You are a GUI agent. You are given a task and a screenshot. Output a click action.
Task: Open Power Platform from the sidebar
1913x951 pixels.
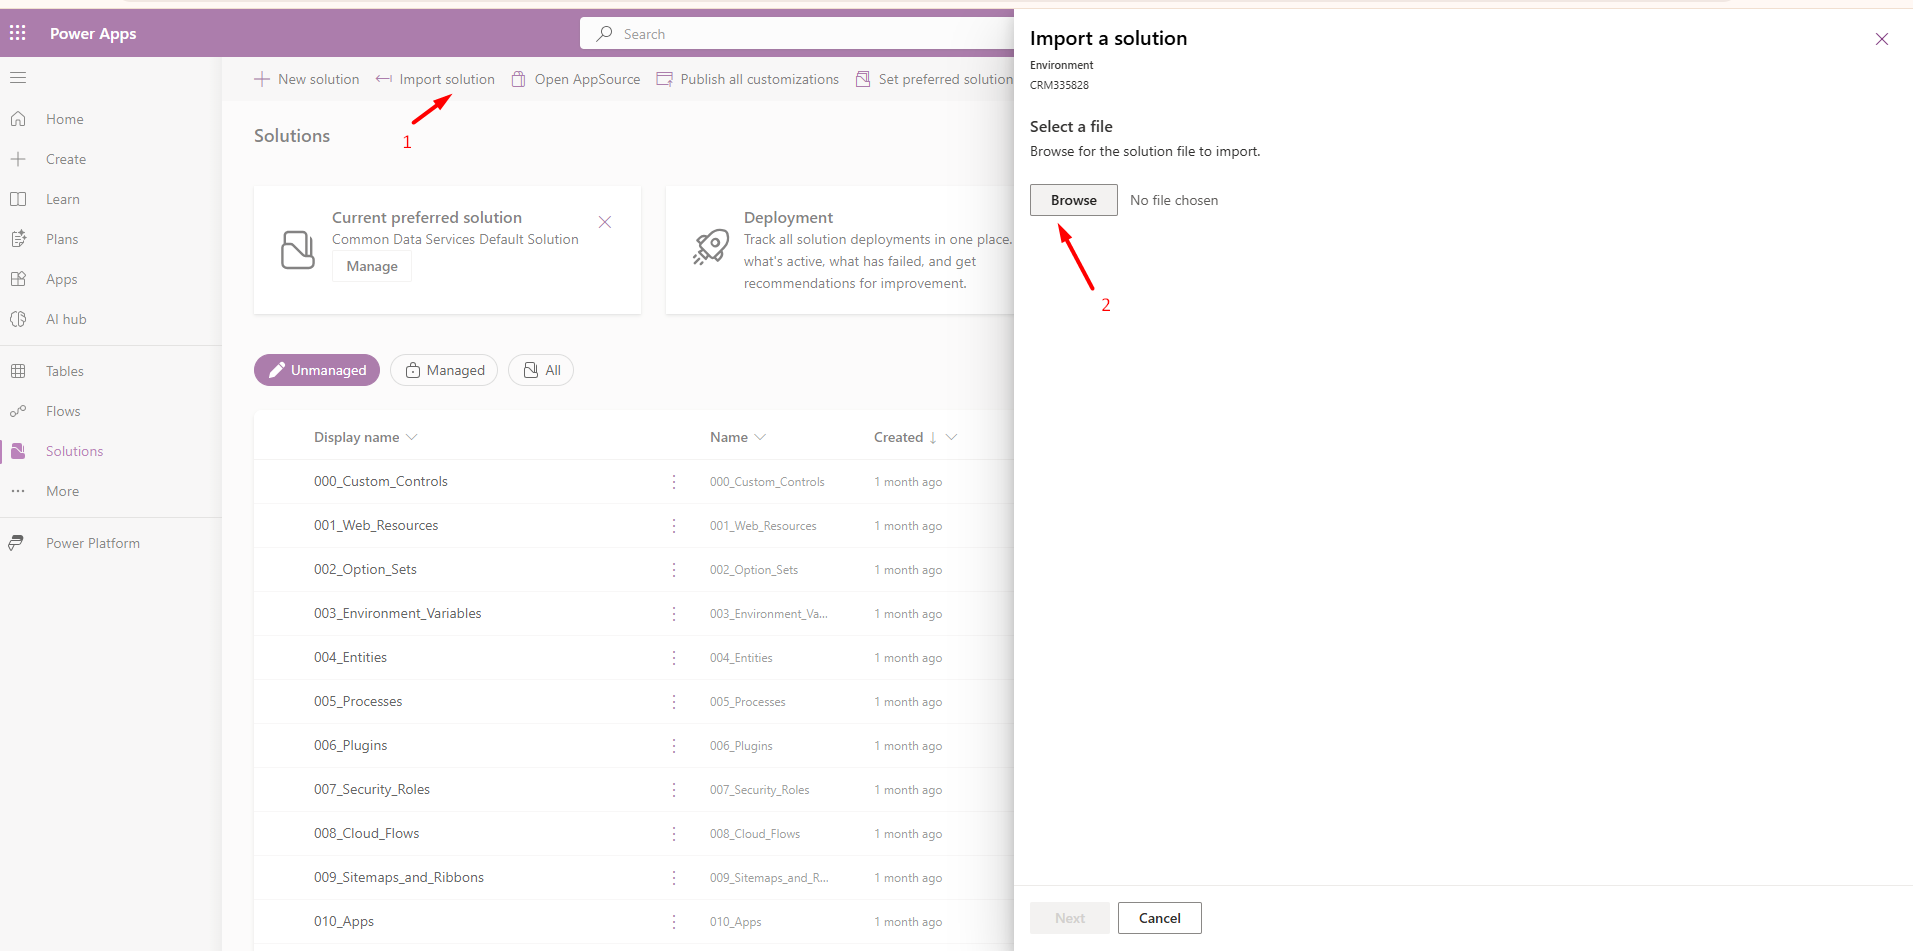(92, 543)
